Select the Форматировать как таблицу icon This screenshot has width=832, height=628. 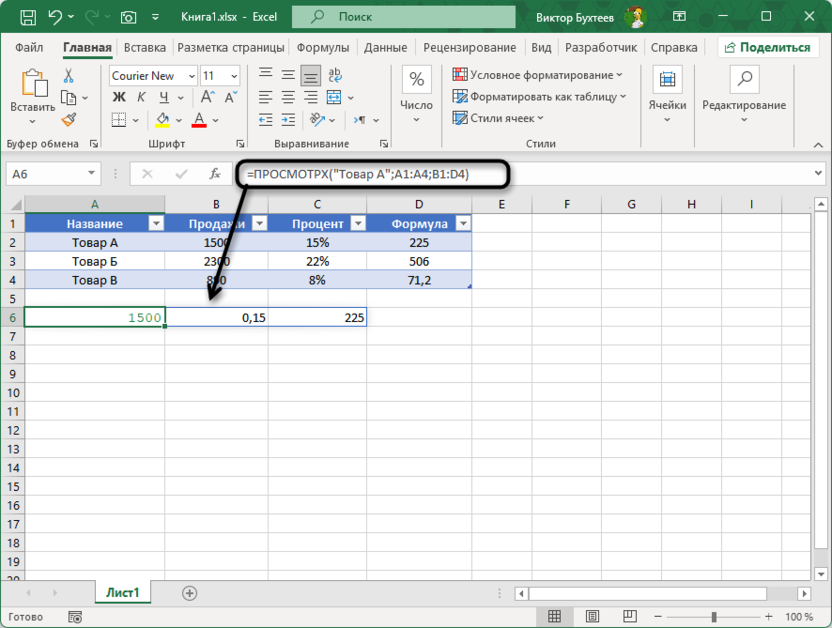point(460,96)
